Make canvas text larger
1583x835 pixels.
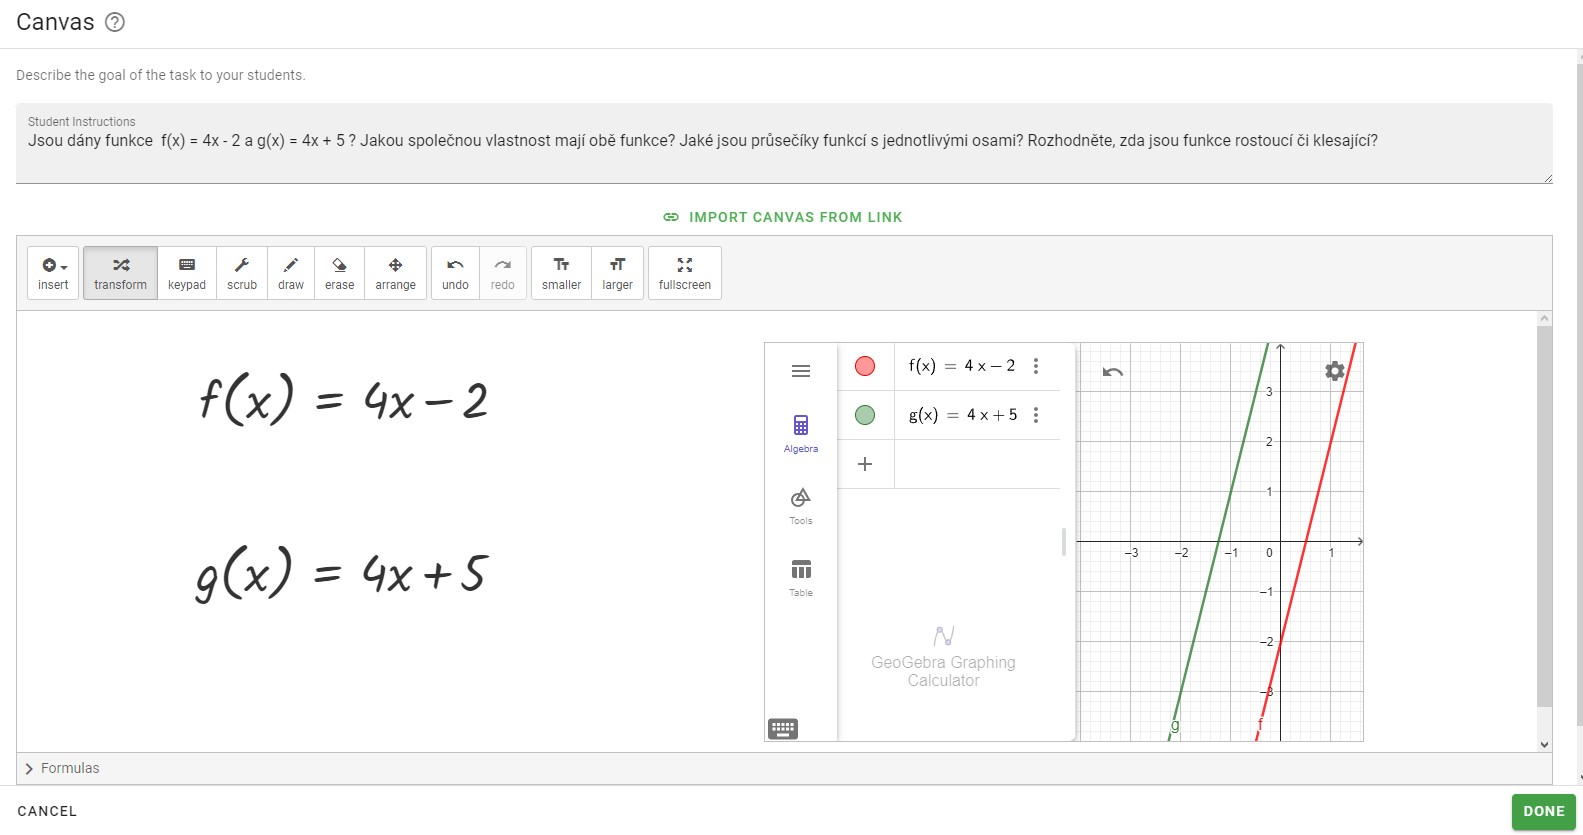point(618,273)
